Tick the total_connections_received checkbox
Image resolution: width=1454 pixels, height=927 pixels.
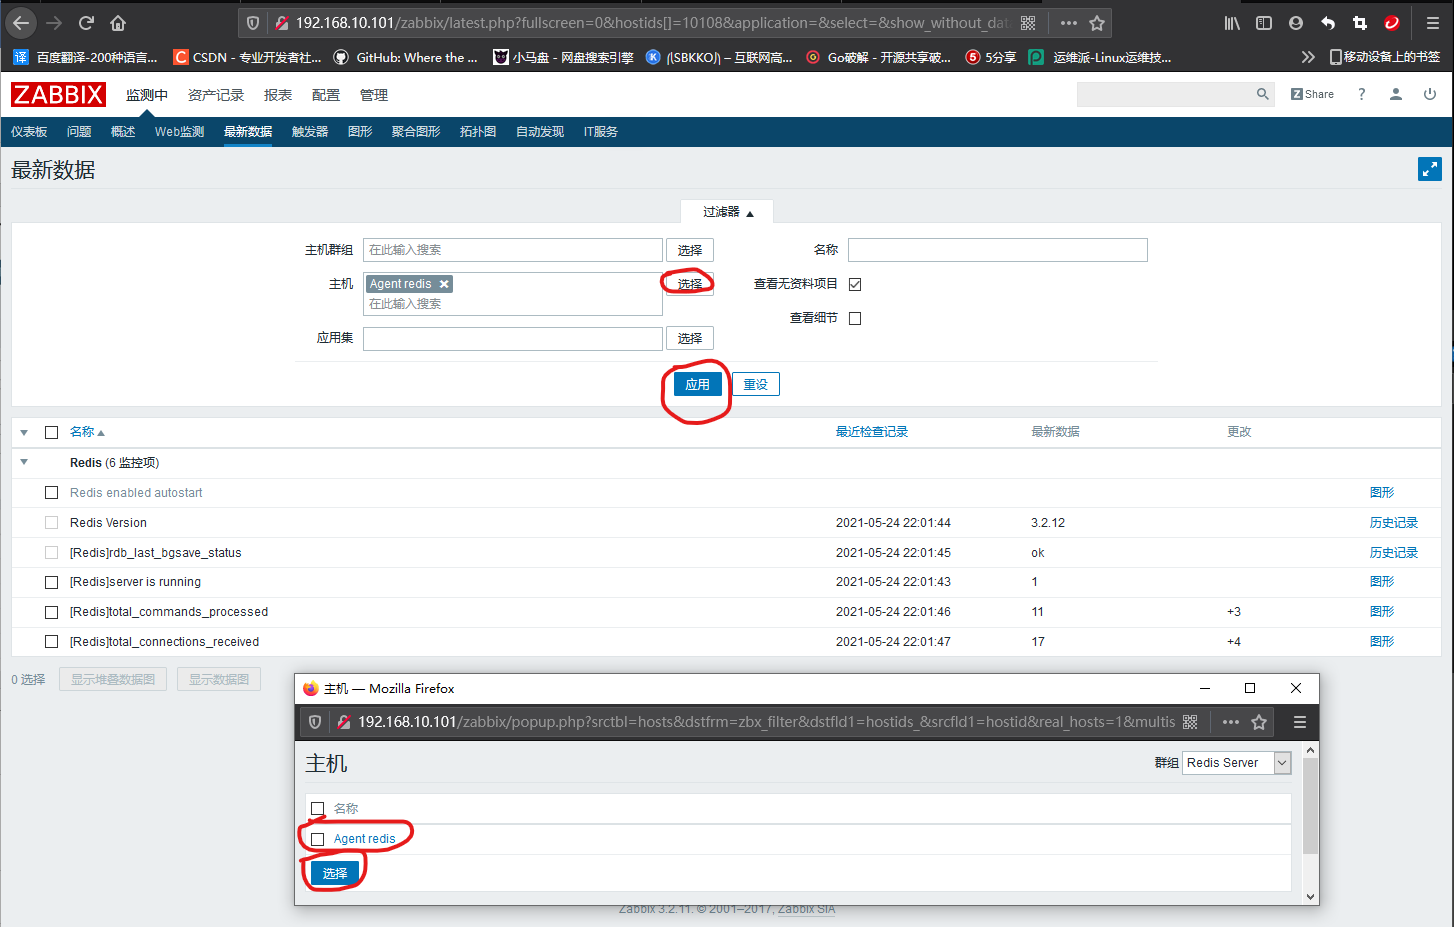pos(51,641)
